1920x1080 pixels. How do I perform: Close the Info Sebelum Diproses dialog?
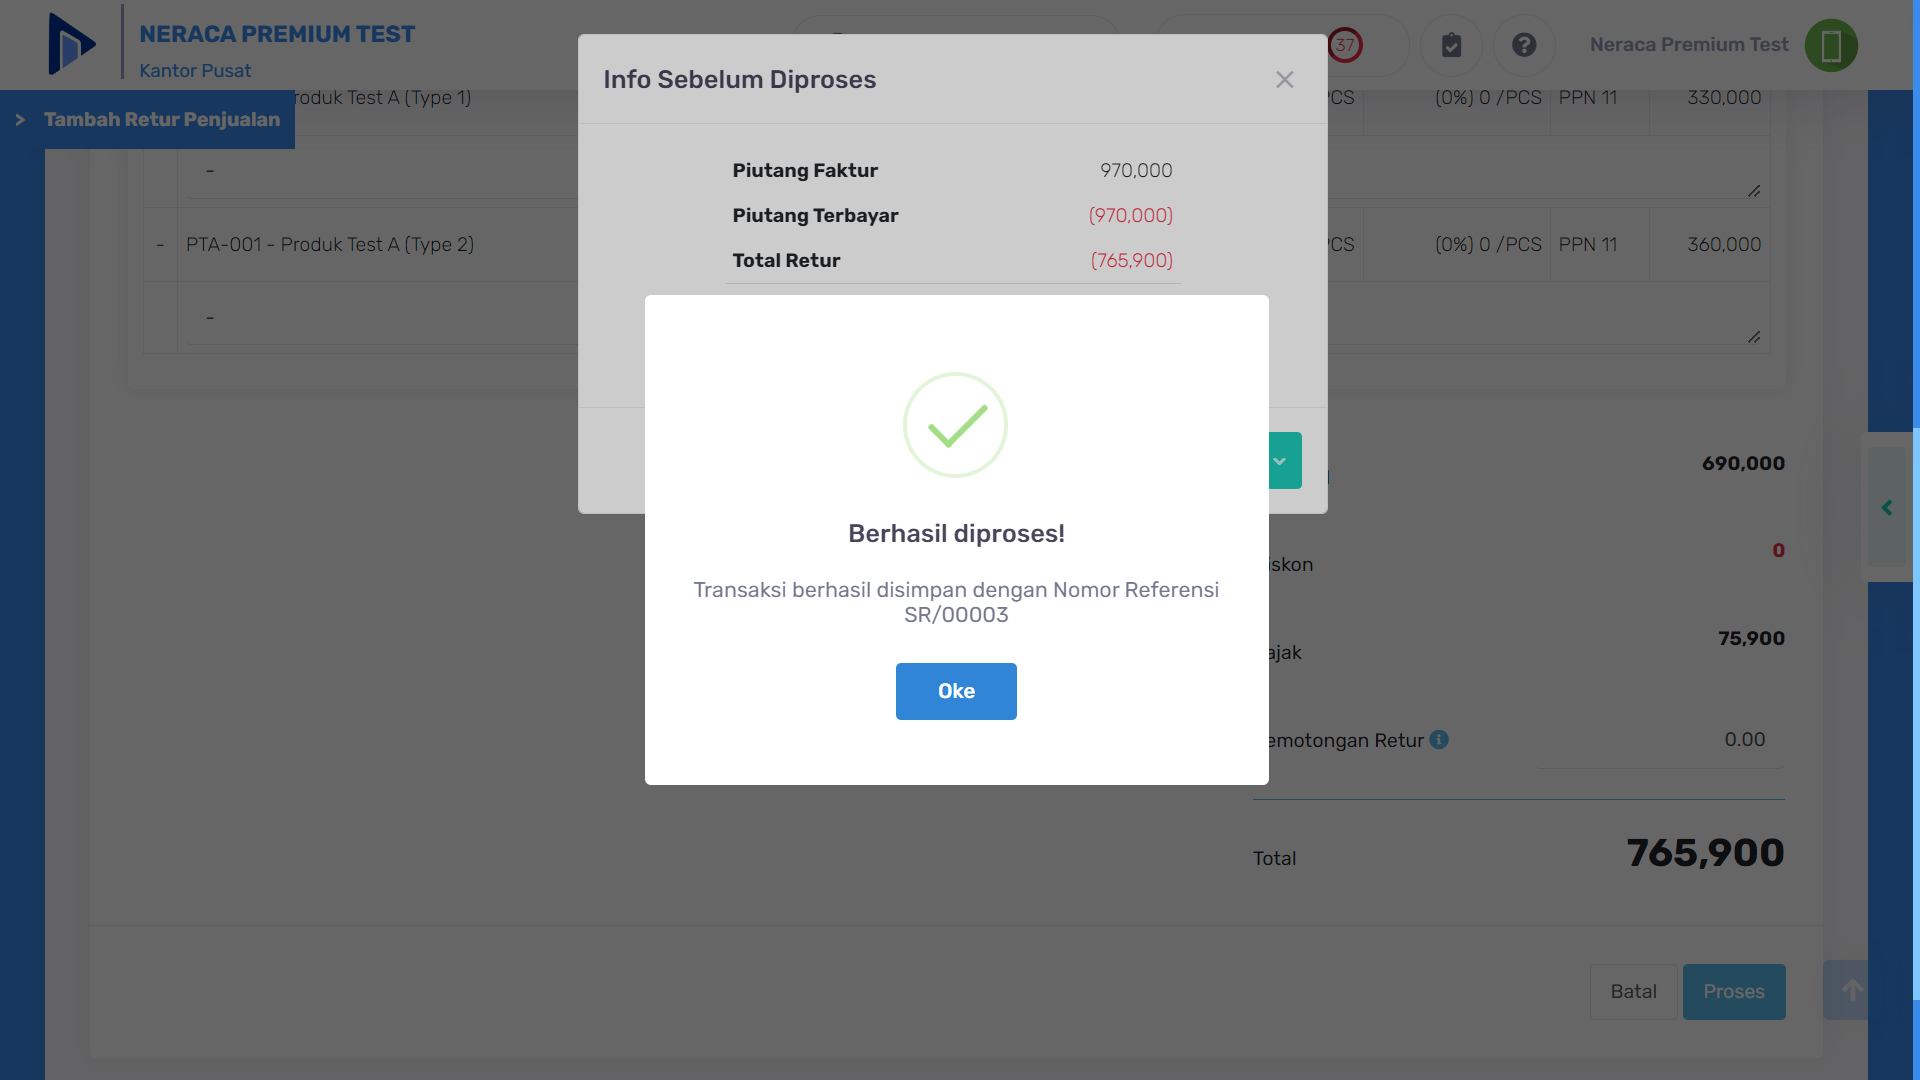(x=1285, y=79)
